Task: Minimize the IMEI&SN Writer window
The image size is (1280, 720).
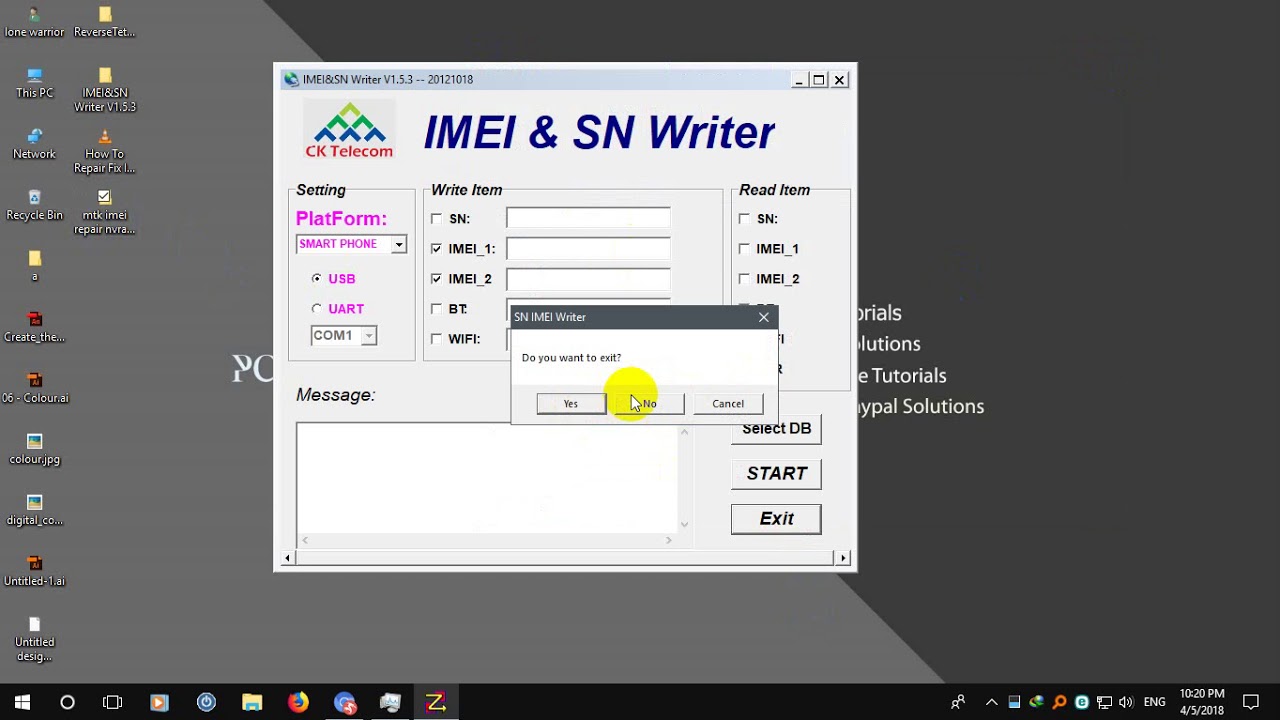Action: coord(798,80)
